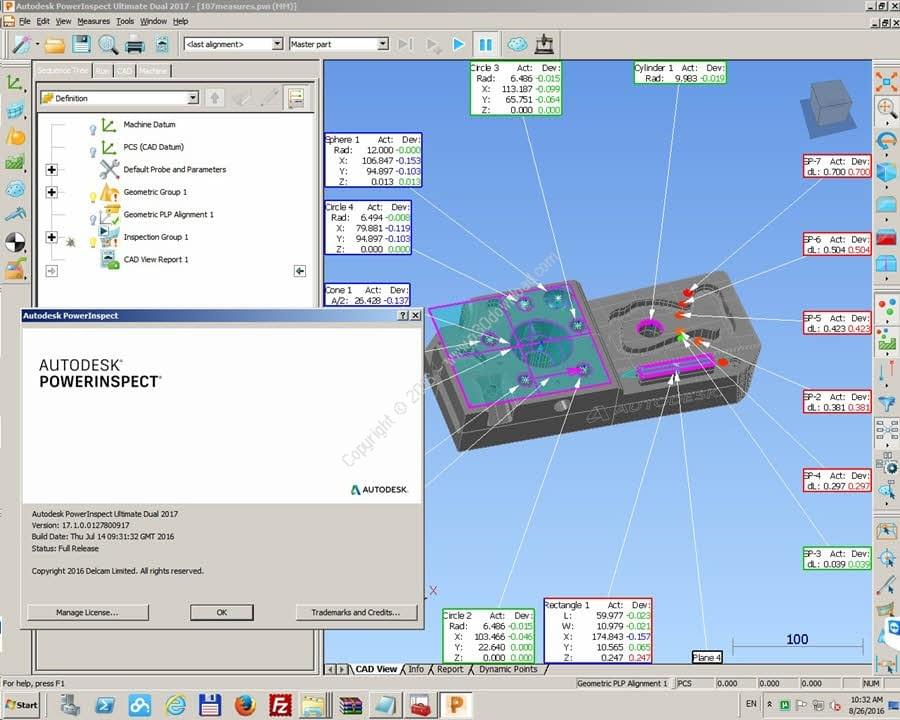Click the caliper icon in the left toolbar

[x=15, y=214]
